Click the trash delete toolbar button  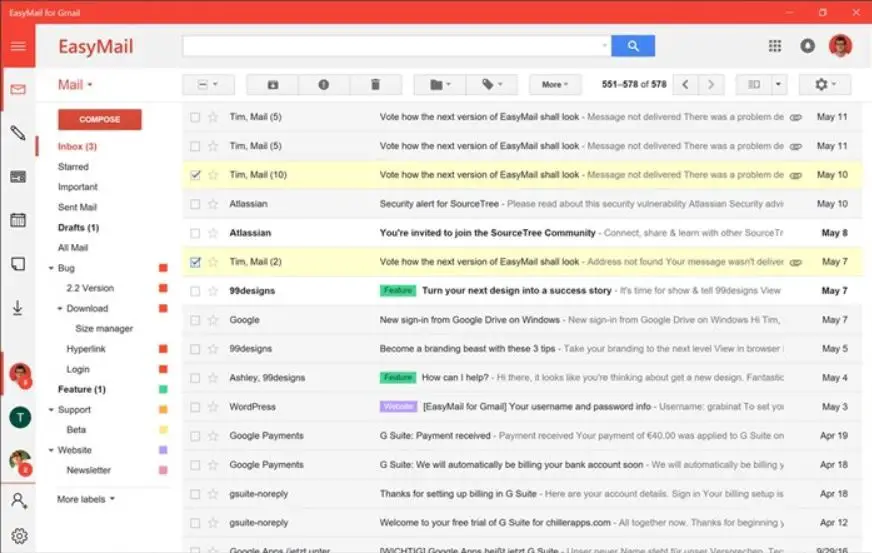point(375,85)
